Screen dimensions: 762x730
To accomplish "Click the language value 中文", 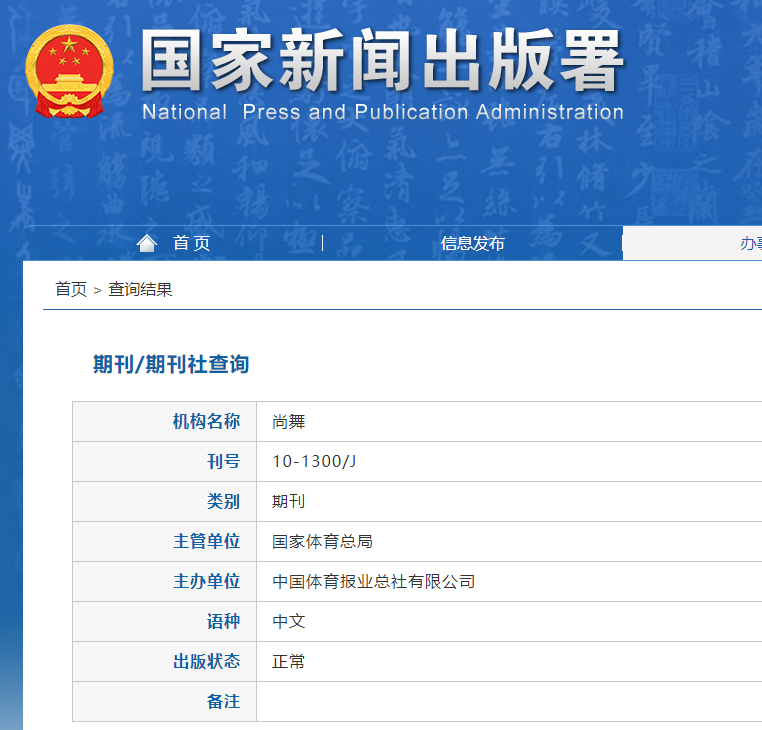I will (289, 621).
